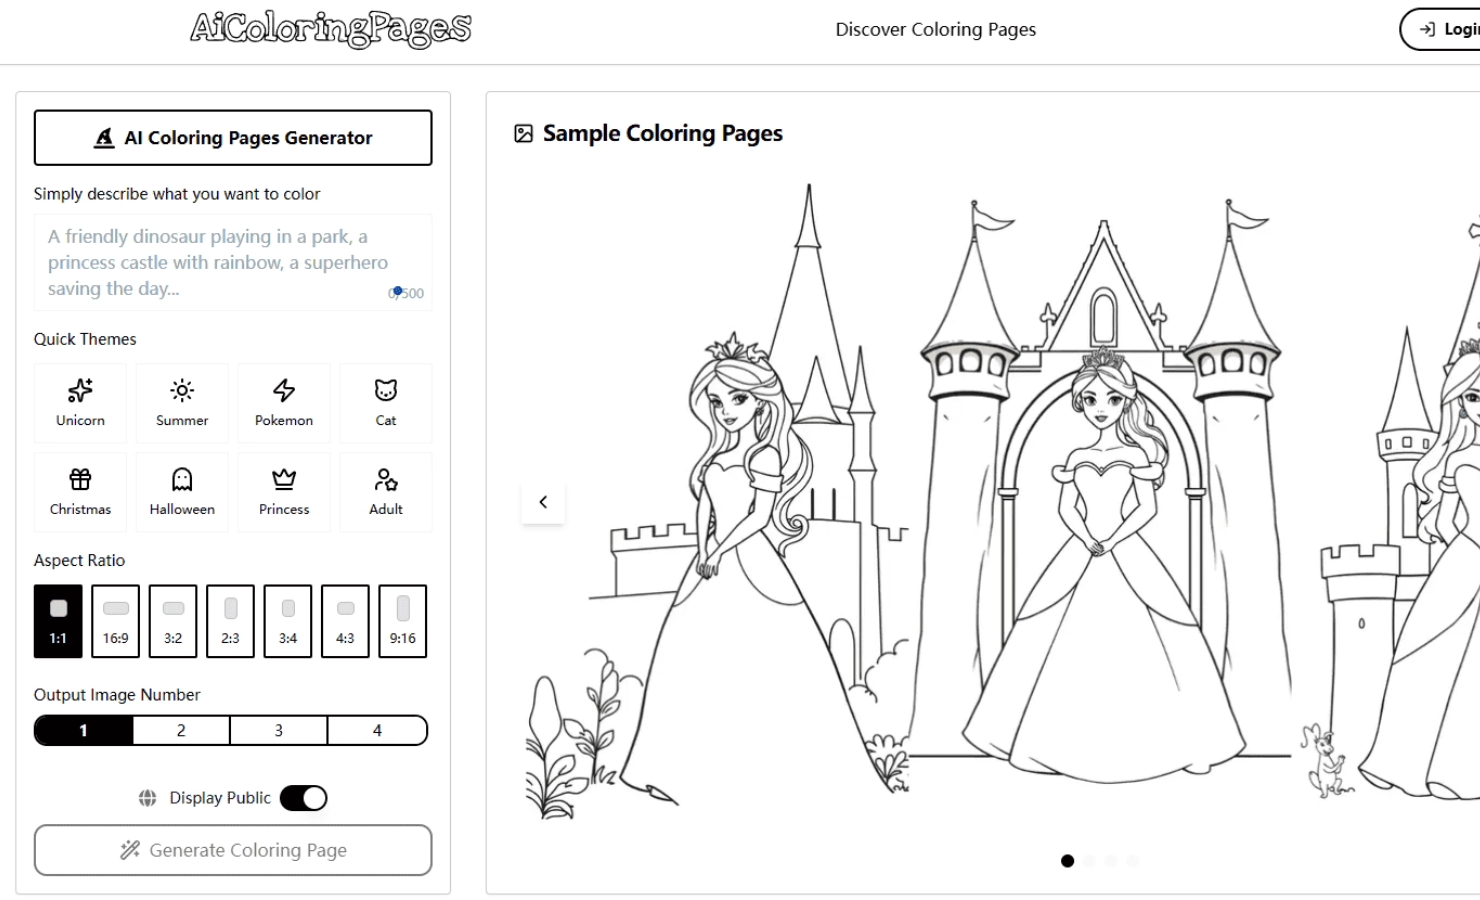Open Discover Coloring Pages
1480x900 pixels.
(x=935, y=30)
